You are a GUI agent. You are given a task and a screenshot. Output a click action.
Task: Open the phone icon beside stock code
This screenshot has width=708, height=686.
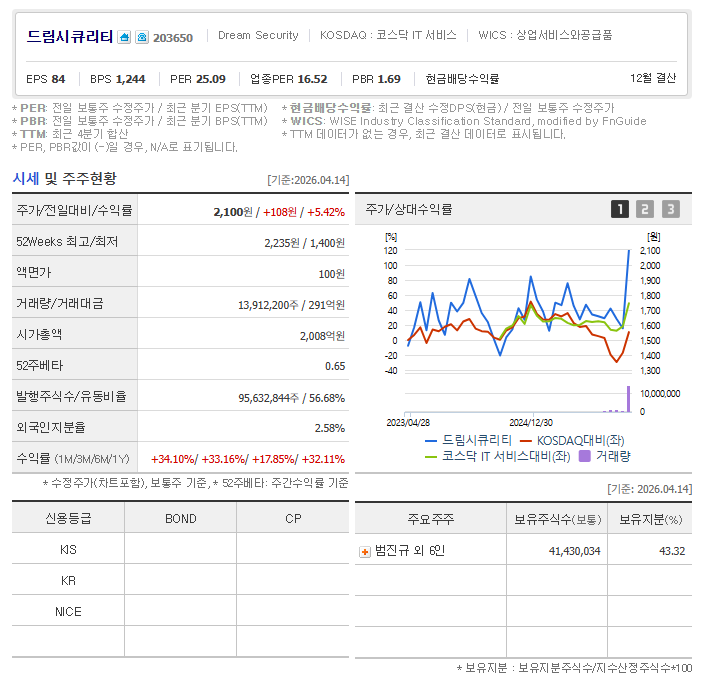pos(142,37)
